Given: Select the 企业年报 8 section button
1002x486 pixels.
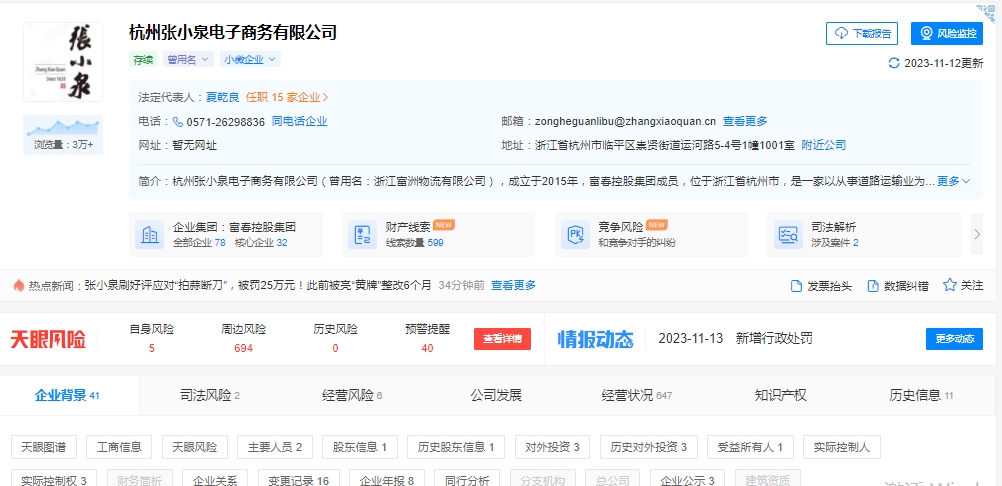Looking at the screenshot, I should tap(387, 478).
